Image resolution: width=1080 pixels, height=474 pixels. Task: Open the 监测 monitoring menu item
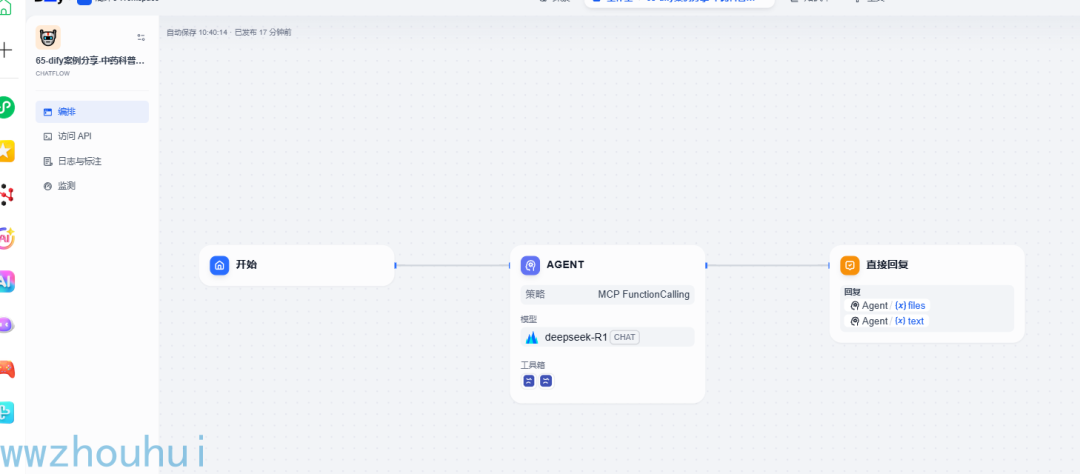[x=92, y=186]
